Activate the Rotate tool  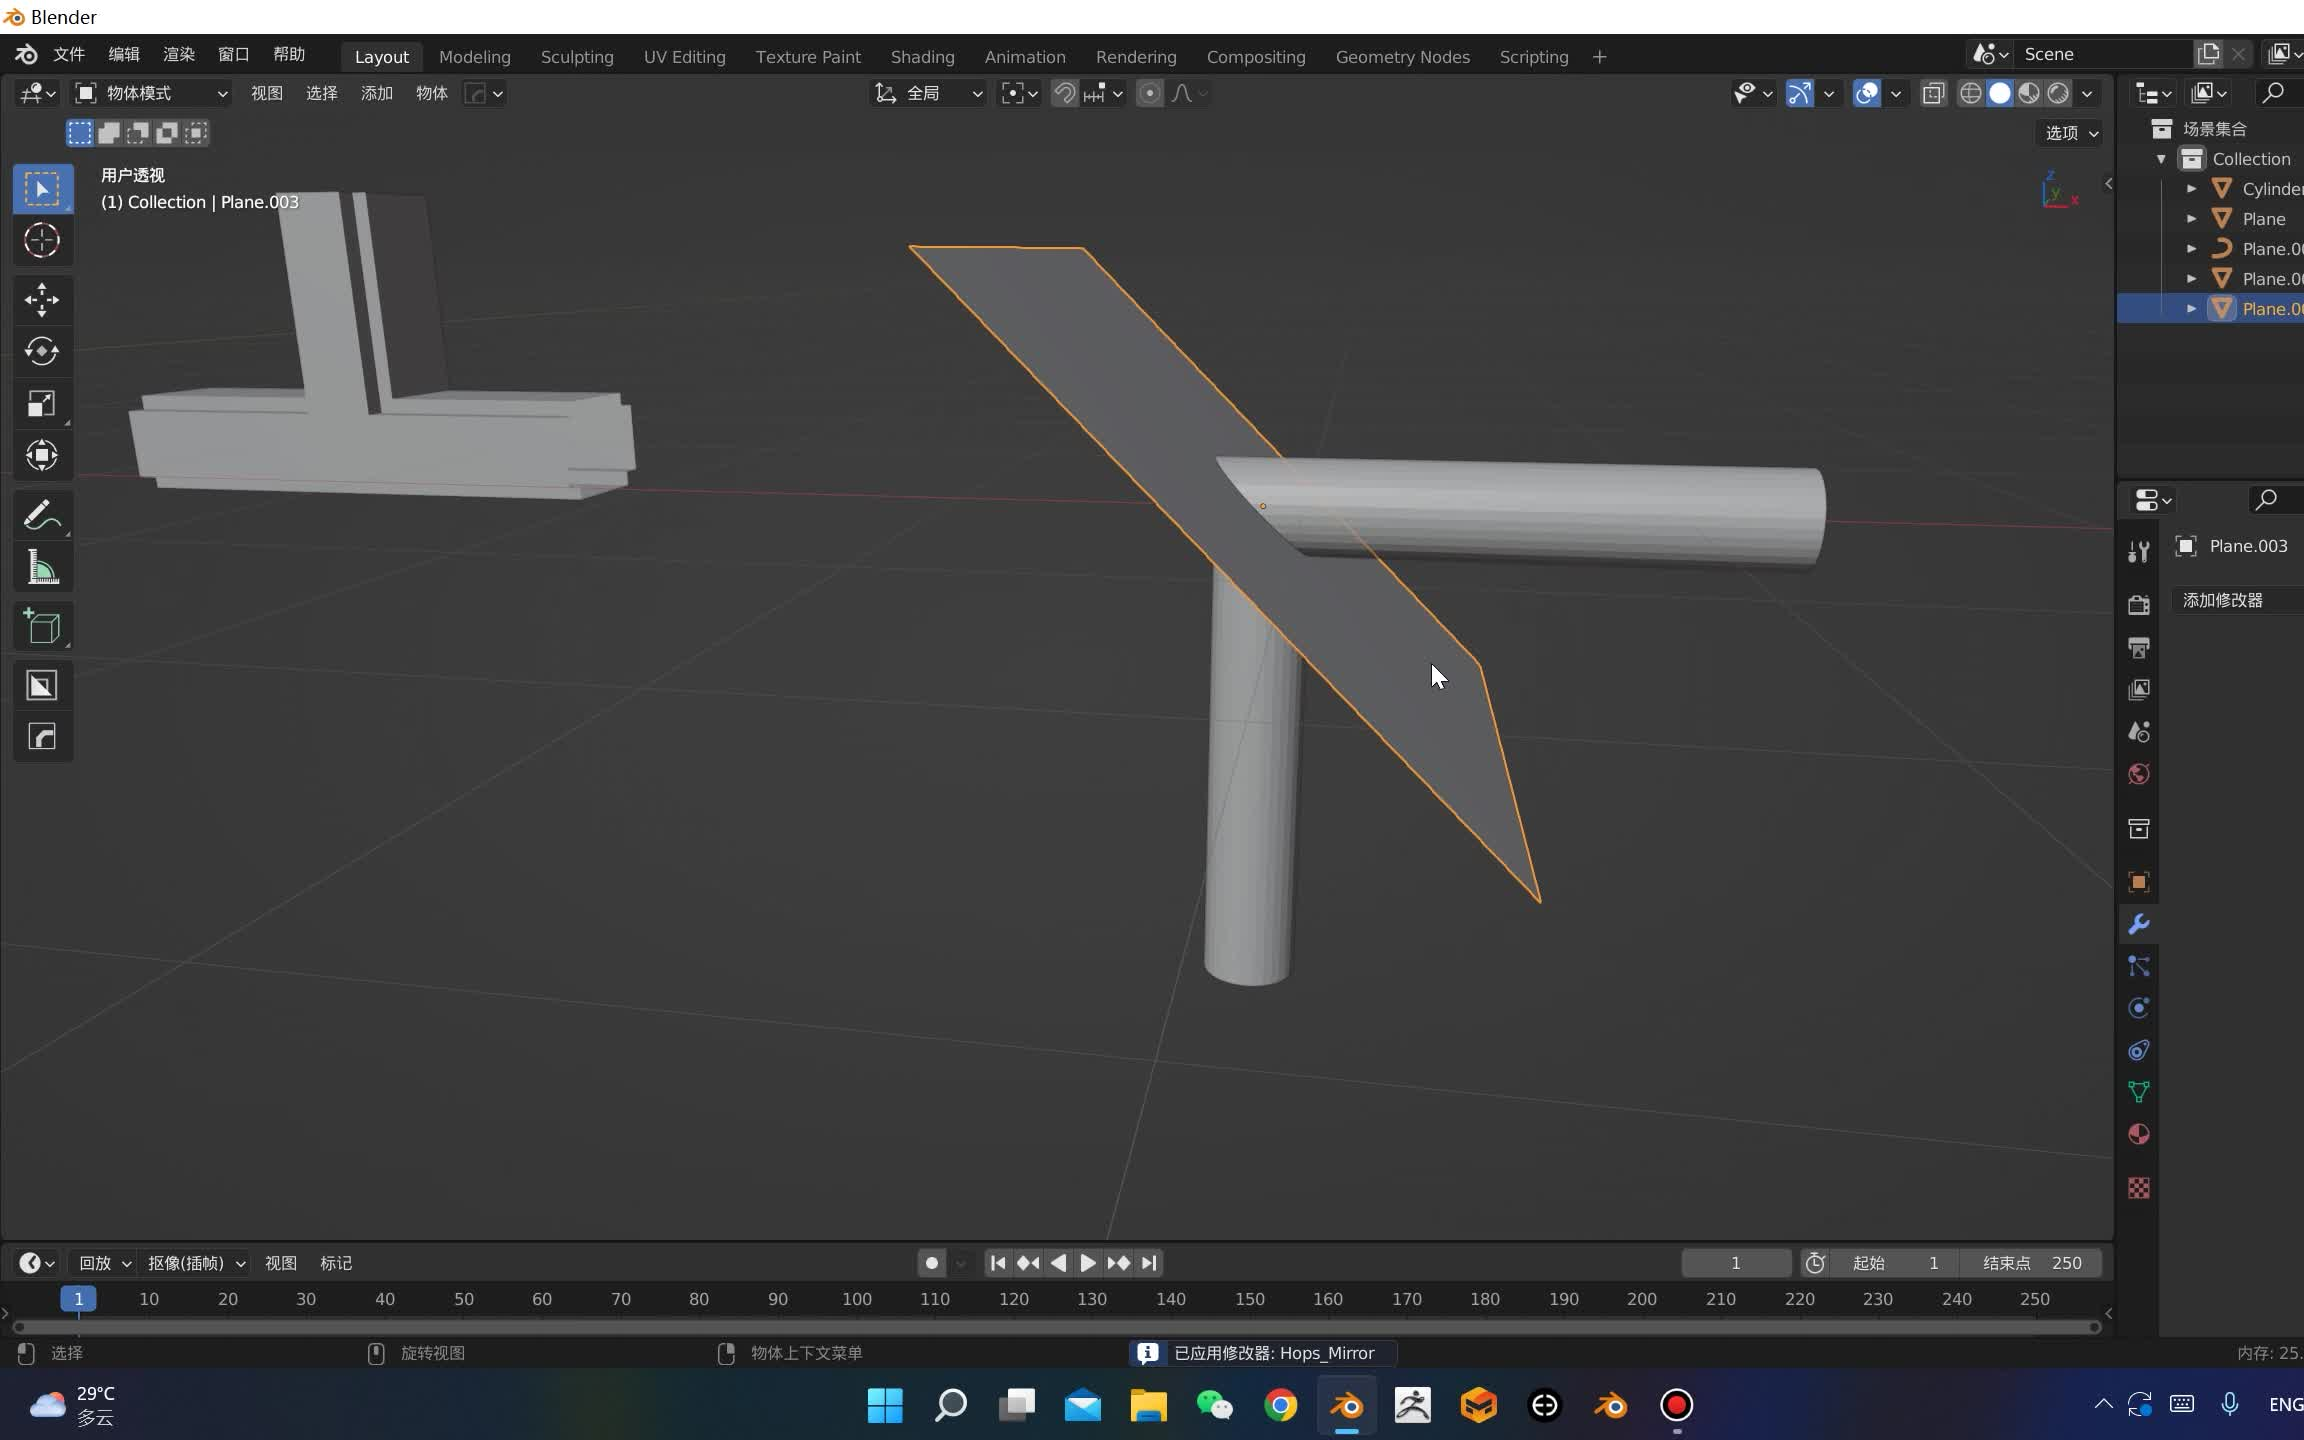tap(42, 351)
